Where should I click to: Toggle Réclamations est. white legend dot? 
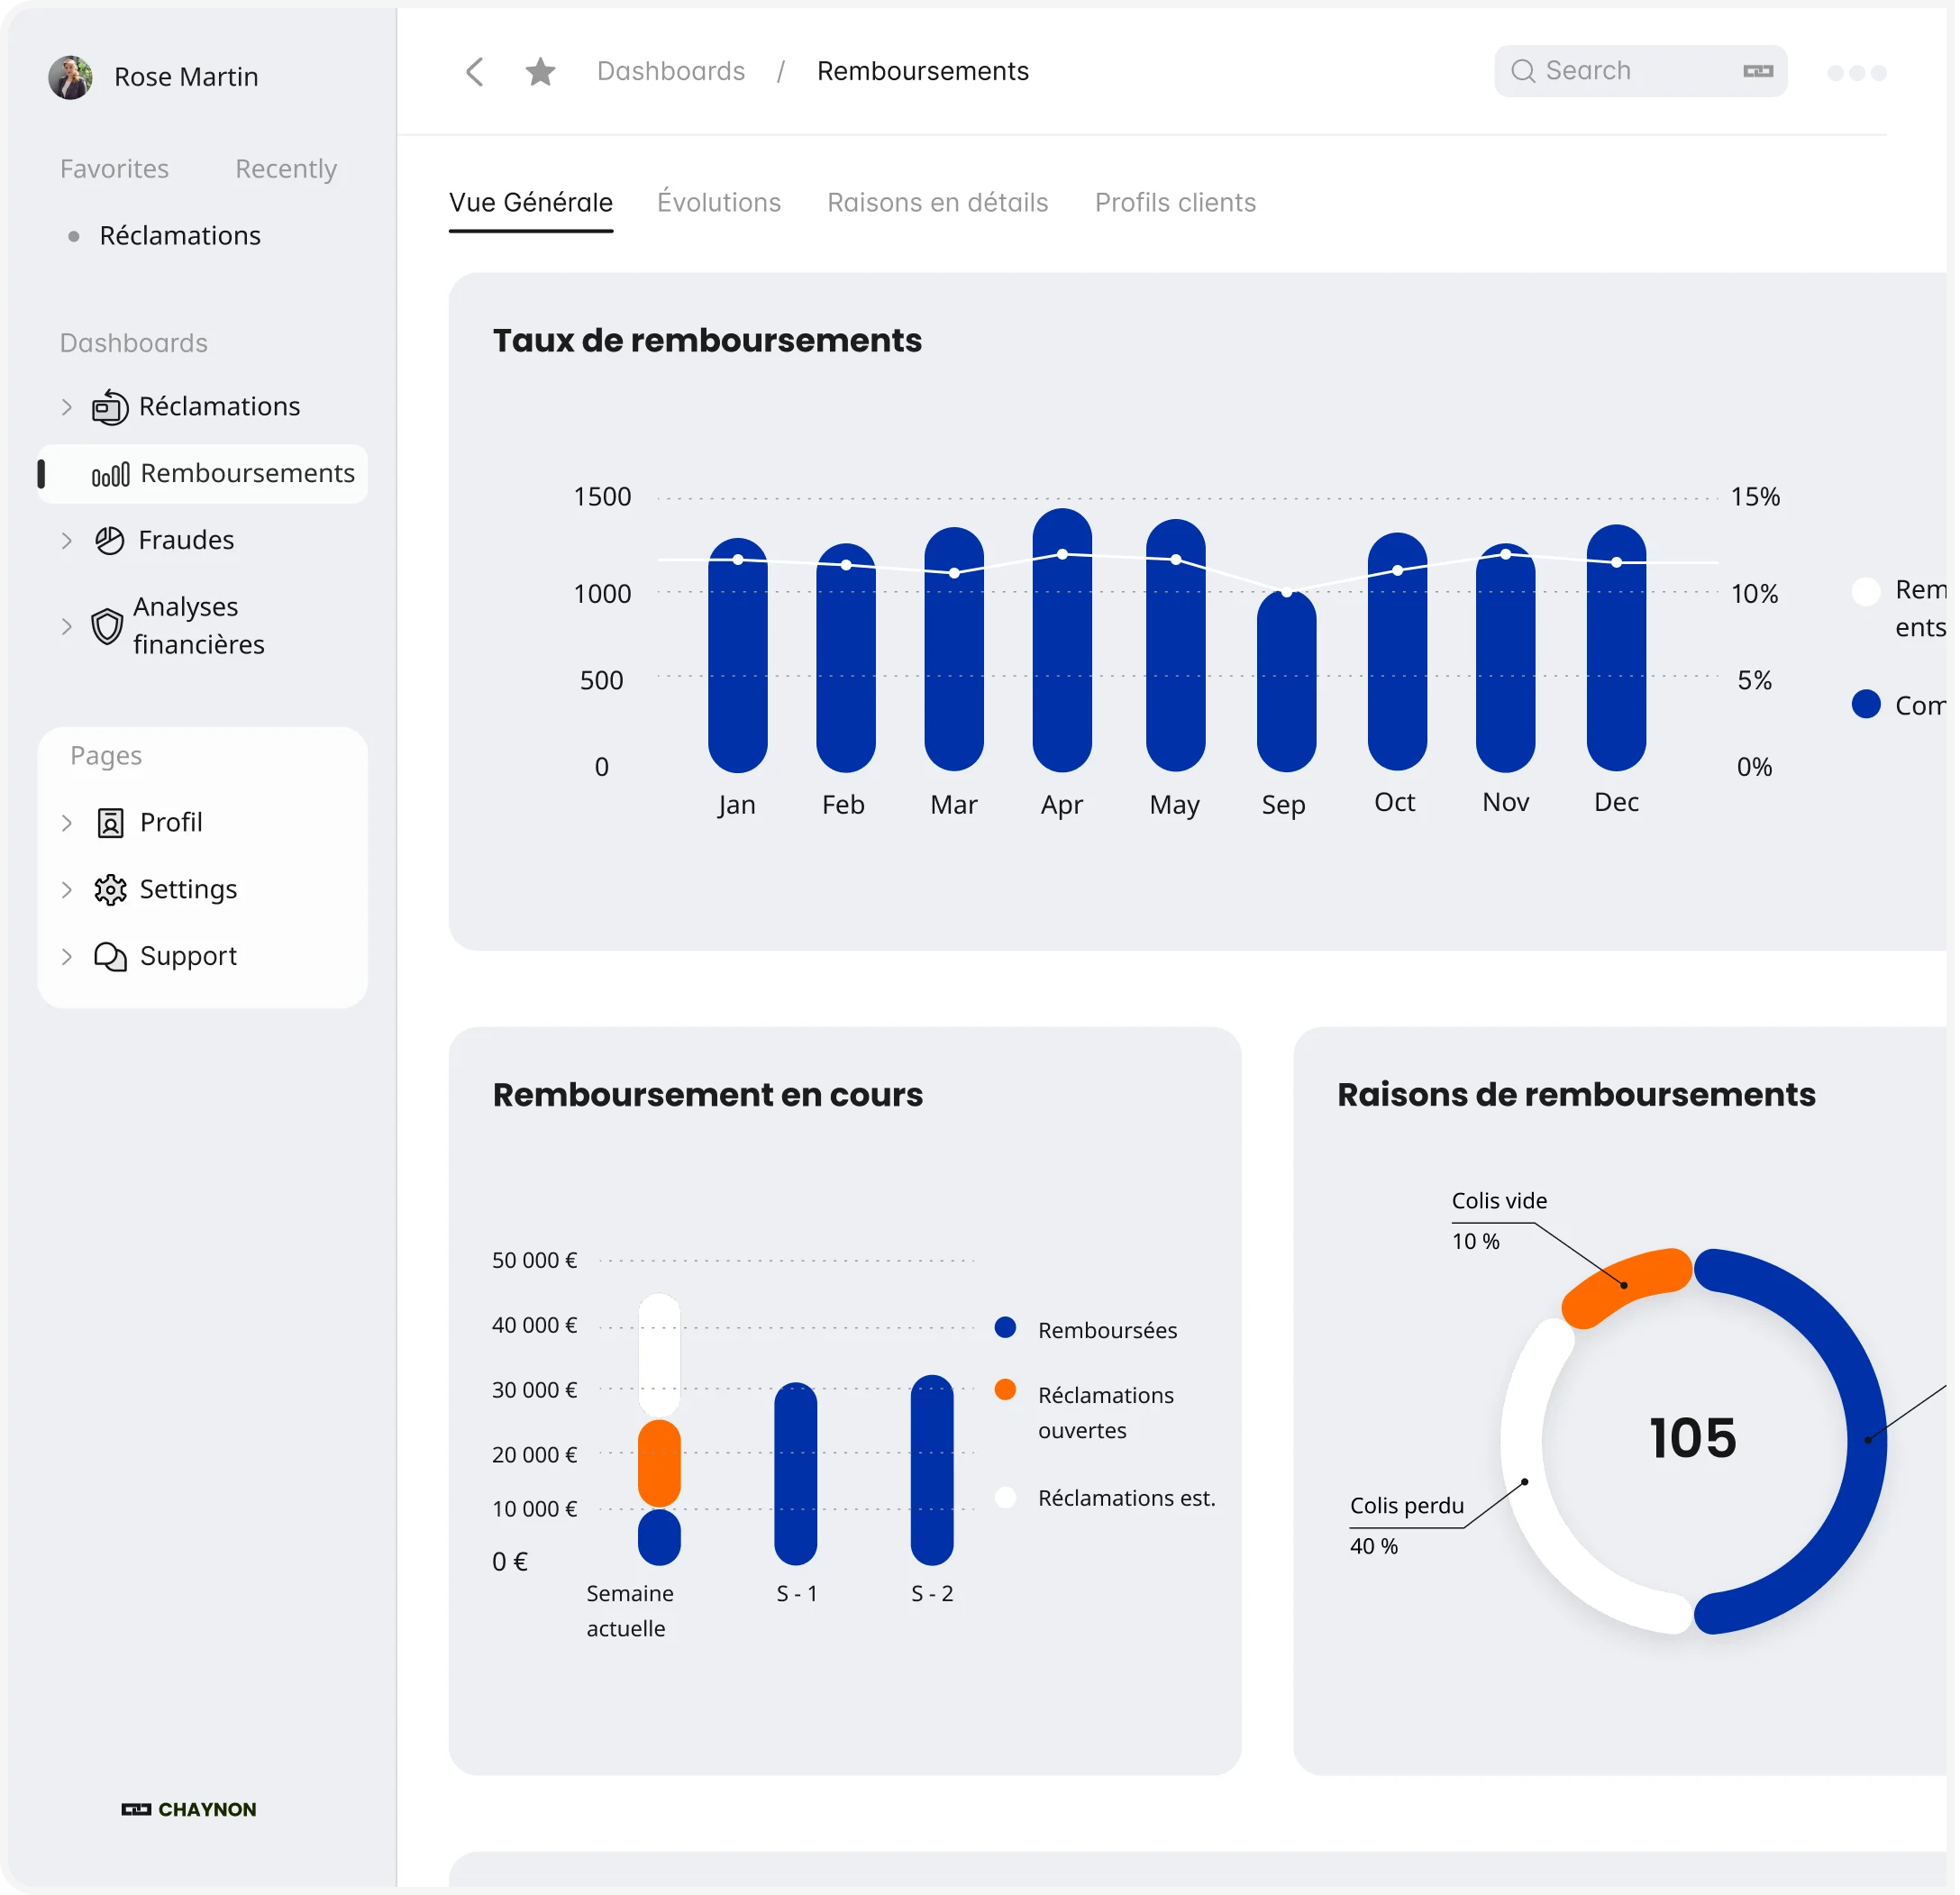pos(1006,1497)
